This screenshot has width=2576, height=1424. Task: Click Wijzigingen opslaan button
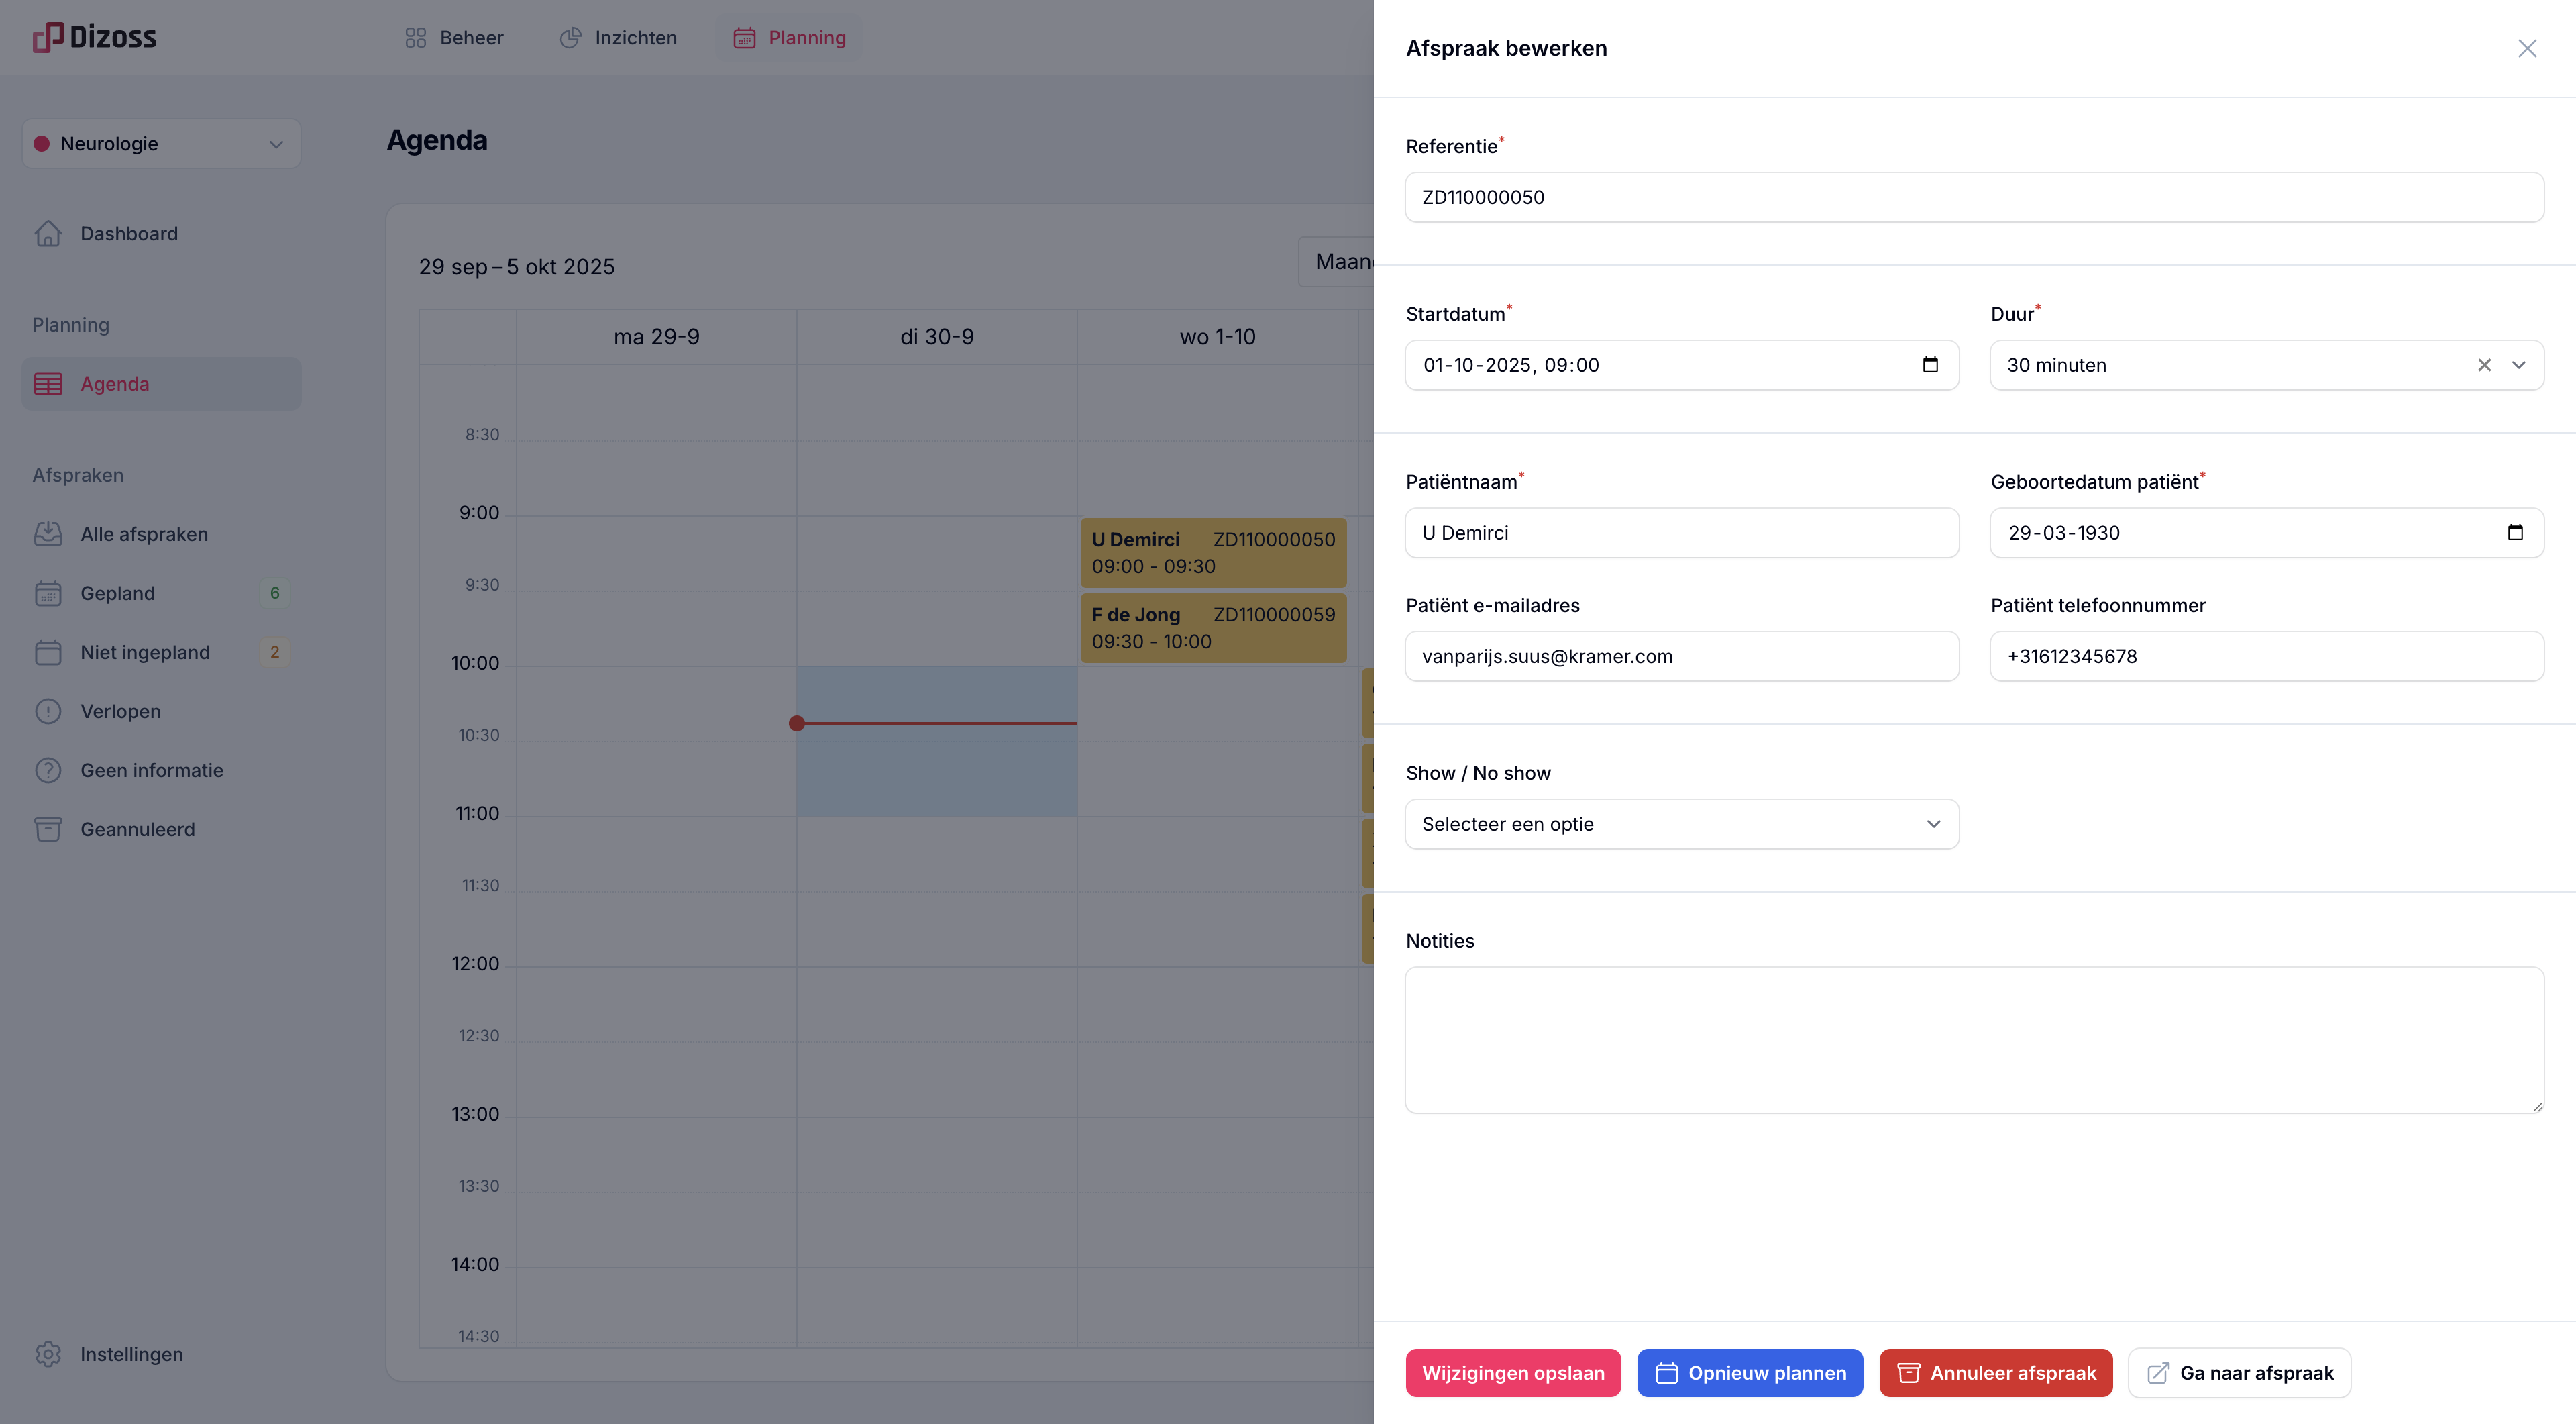[x=1512, y=1373]
